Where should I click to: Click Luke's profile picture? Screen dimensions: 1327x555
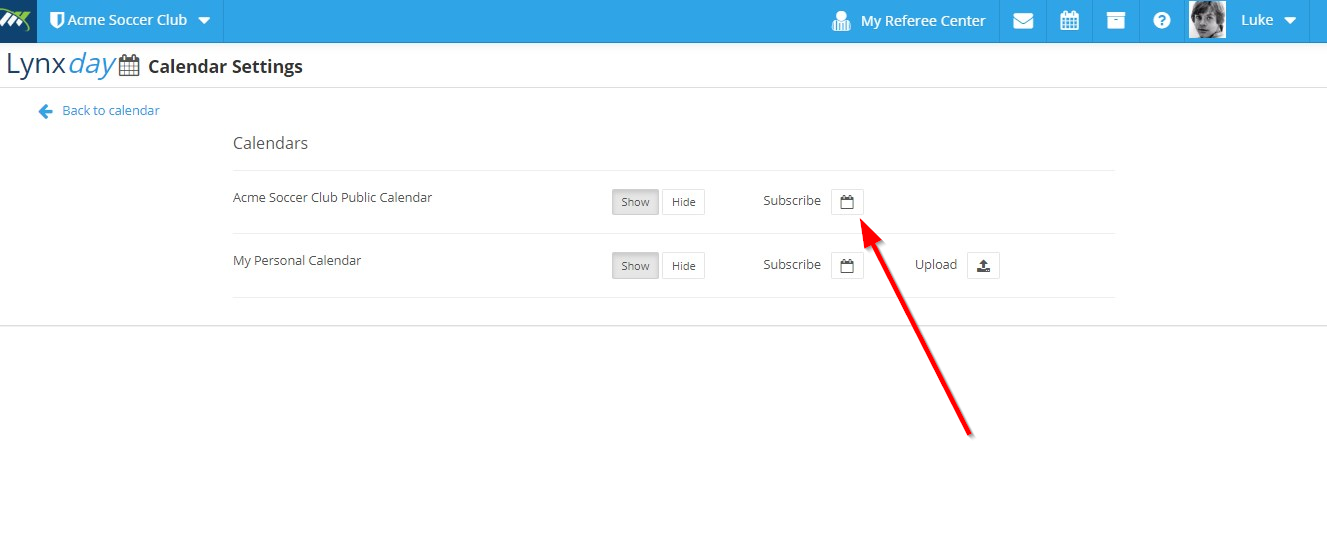pos(1207,20)
